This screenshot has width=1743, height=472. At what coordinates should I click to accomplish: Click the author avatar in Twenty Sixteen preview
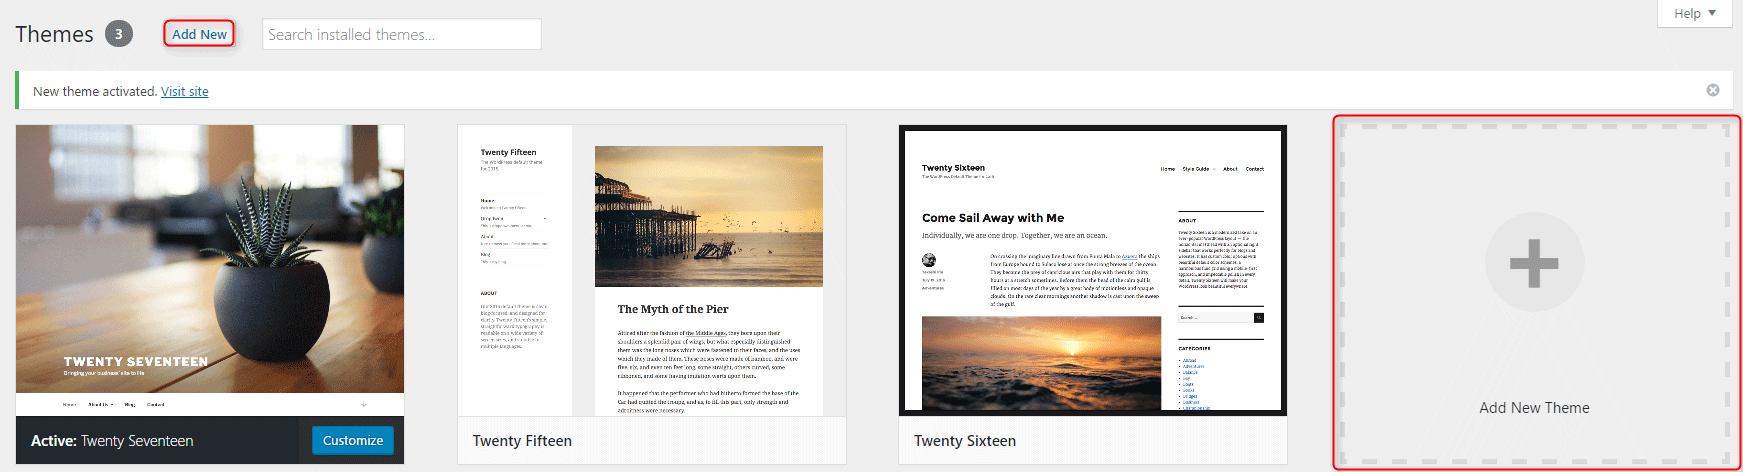point(929,260)
